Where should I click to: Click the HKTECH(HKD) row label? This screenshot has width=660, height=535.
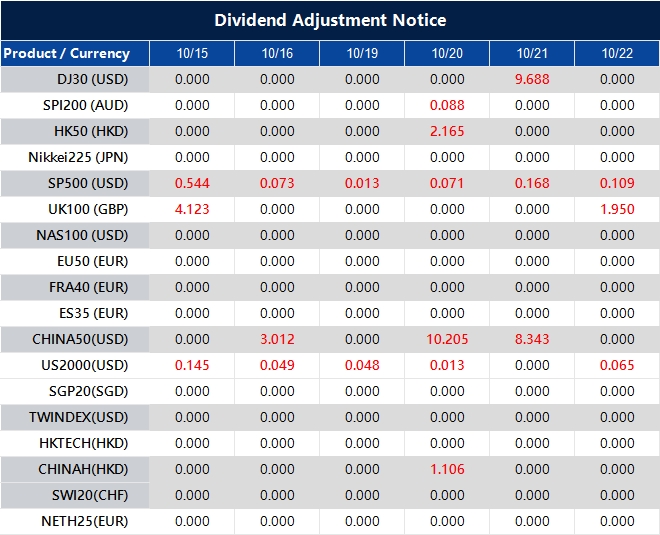(x=83, y=443)
